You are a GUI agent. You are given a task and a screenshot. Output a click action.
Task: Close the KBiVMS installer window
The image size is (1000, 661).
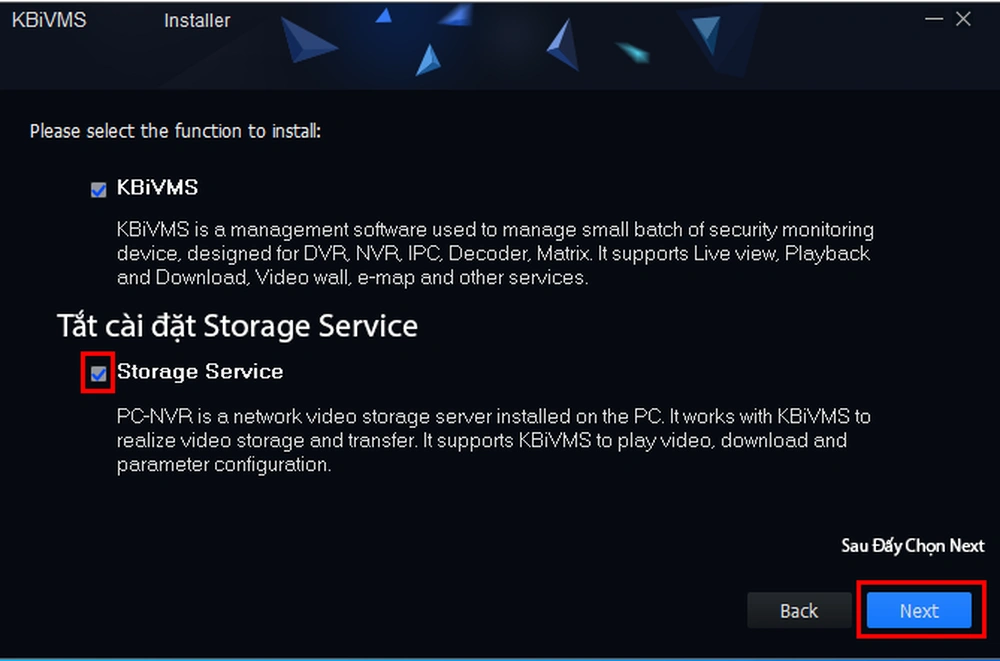click(964, 20)
